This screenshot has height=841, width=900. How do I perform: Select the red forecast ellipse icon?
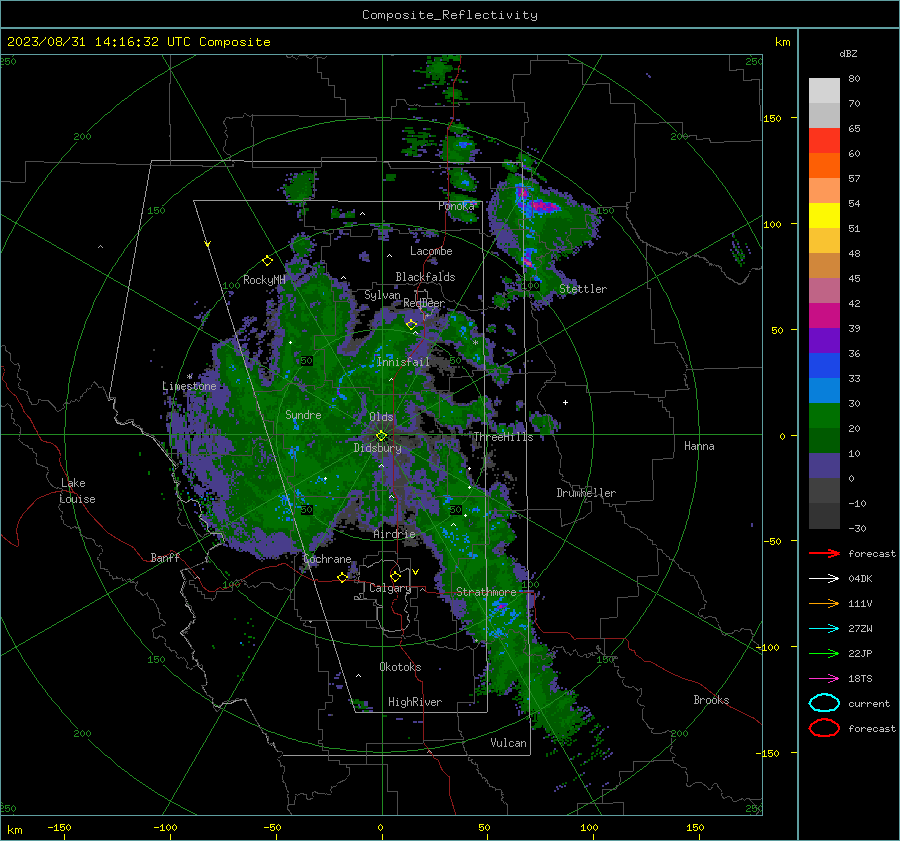point(824,728)
